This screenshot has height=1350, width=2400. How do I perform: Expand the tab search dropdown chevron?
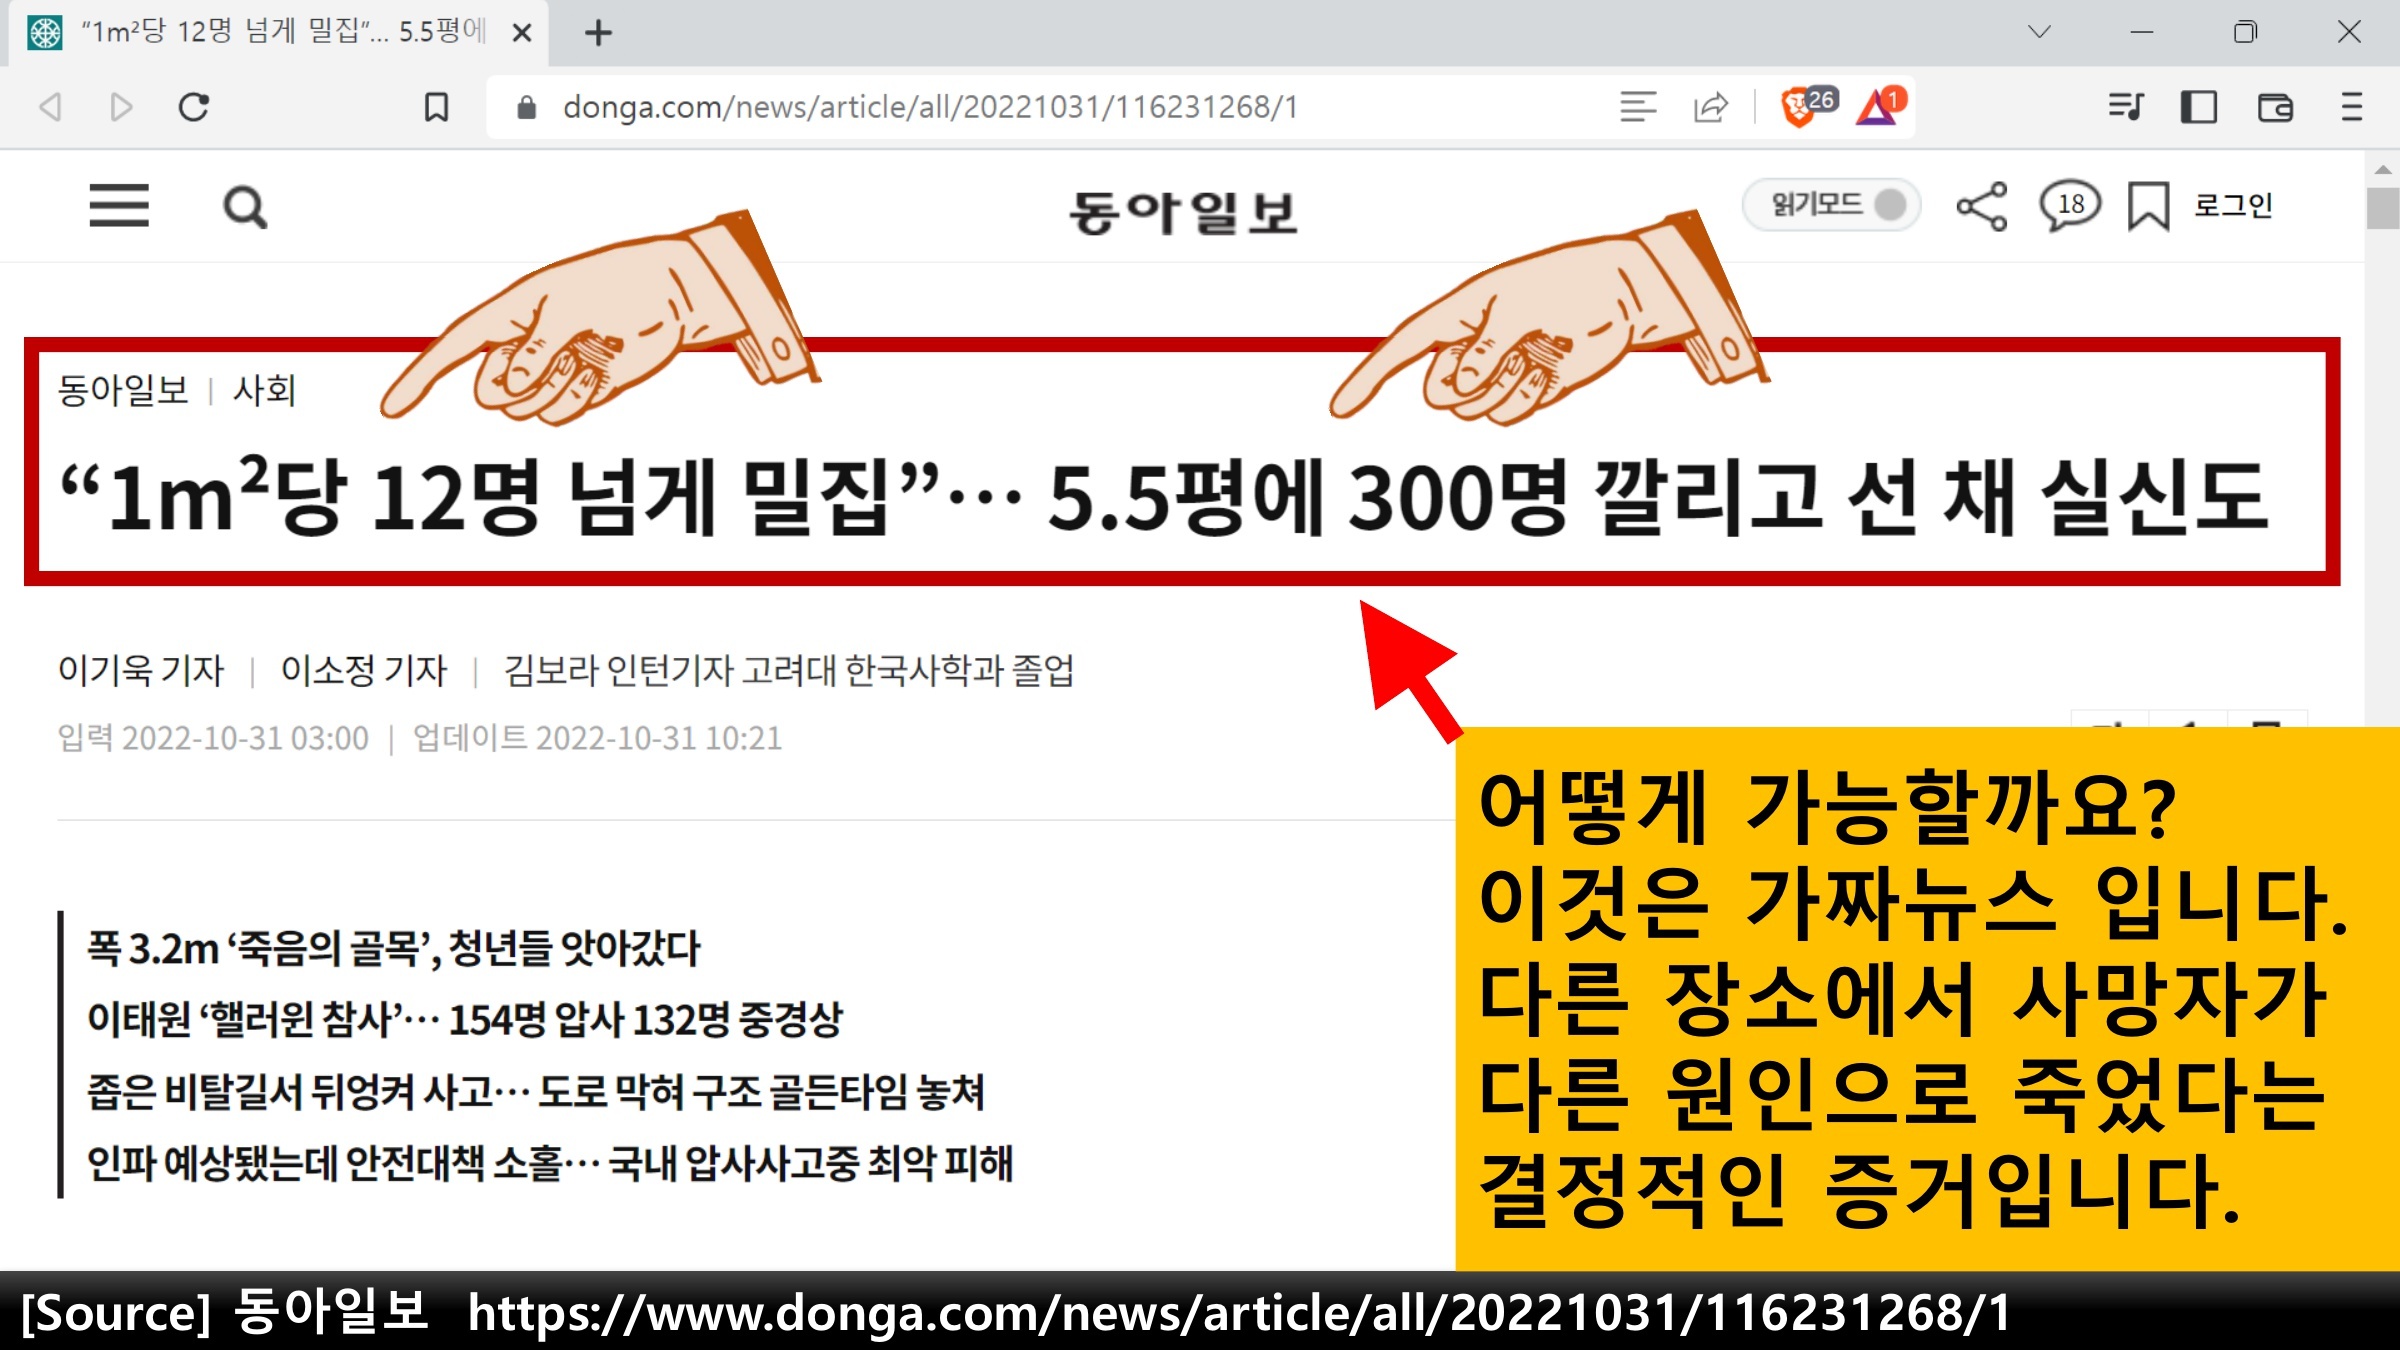2039,32
